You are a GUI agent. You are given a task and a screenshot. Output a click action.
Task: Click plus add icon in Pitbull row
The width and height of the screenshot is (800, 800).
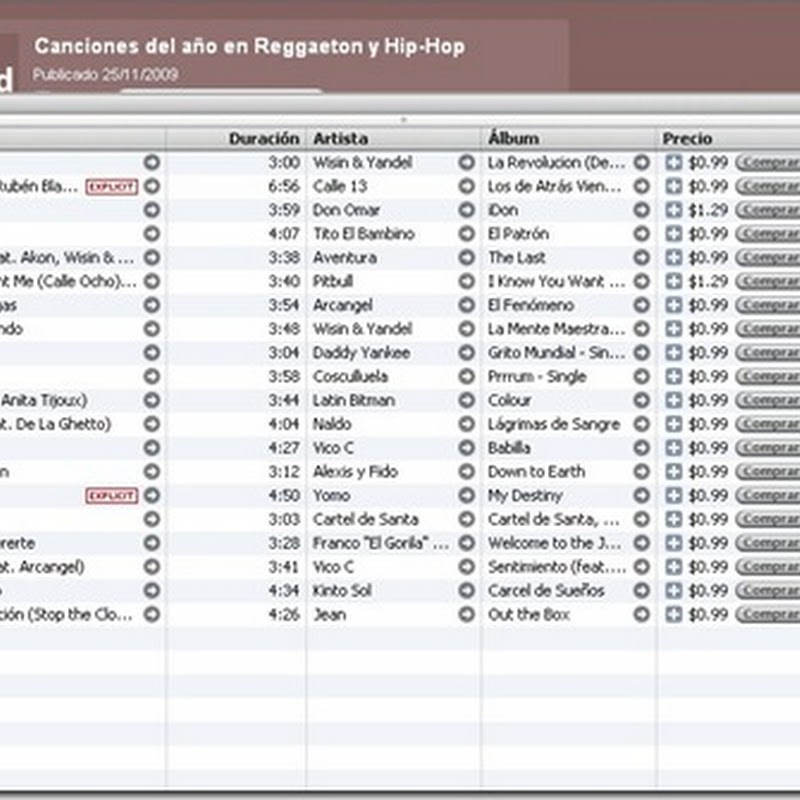[673, 282]
